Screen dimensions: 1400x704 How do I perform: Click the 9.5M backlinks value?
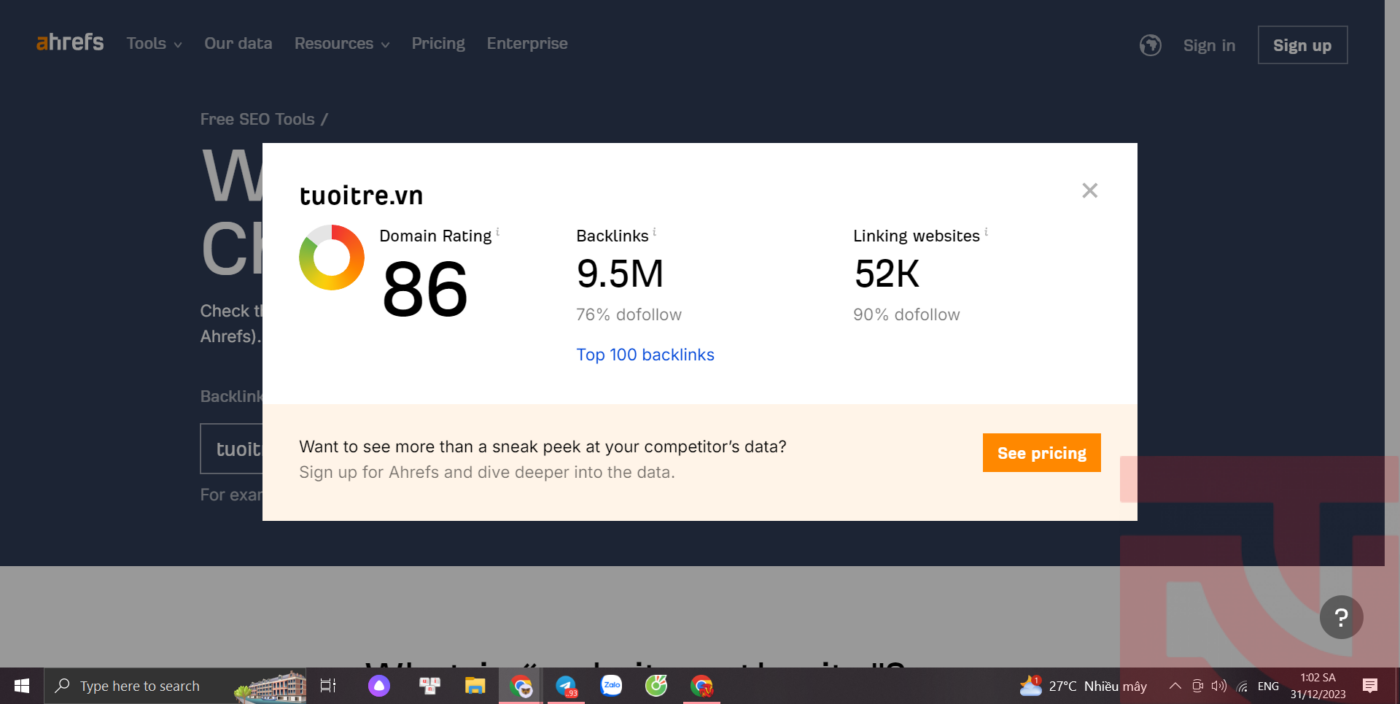click(x=620, y=274)
